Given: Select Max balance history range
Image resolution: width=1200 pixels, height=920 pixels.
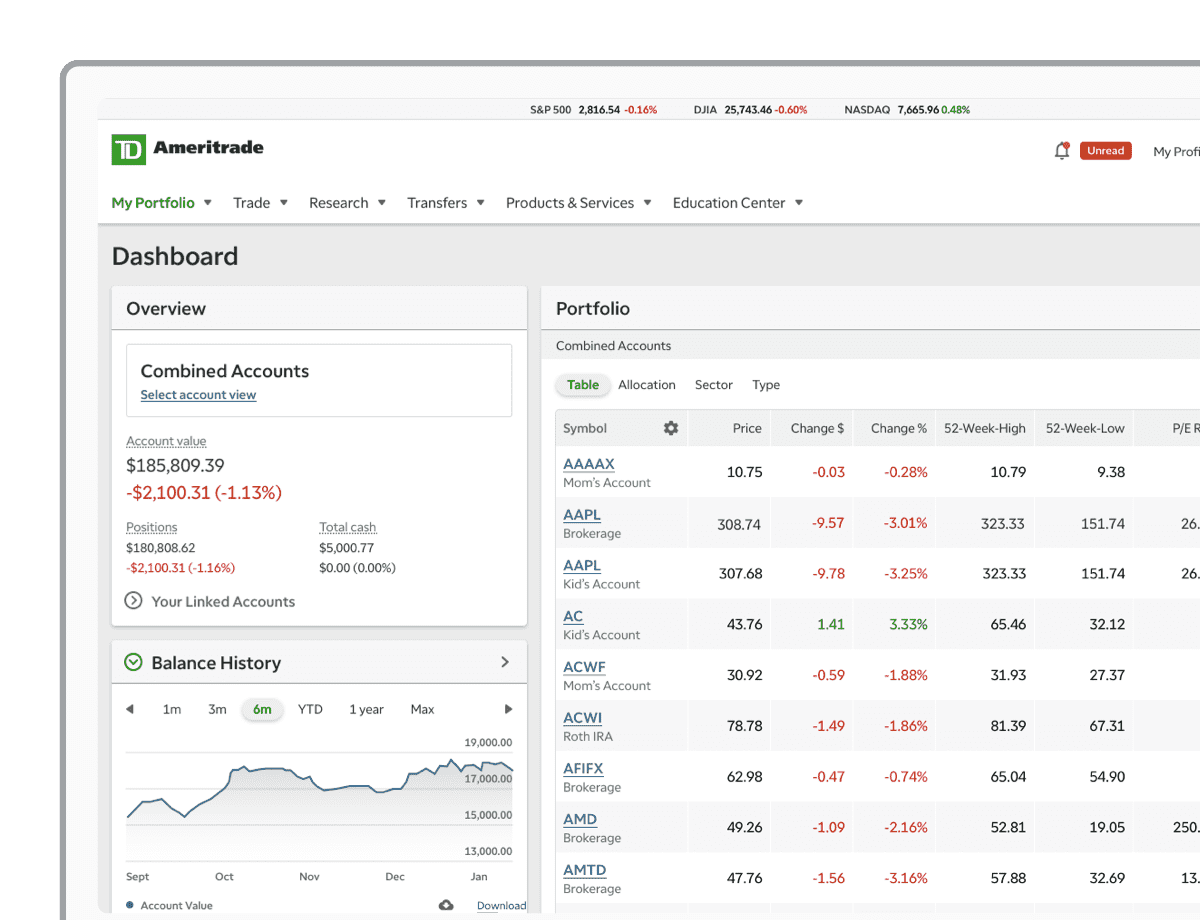Looking at the screenshot, I should [x=422, y=709].
